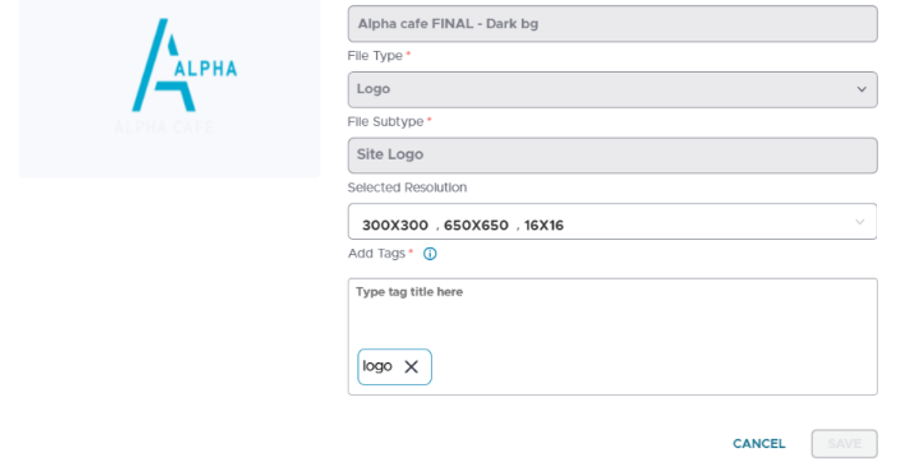Click the File Type dropdown chevron
Screen dimensions: 901x471
point(861,90)
